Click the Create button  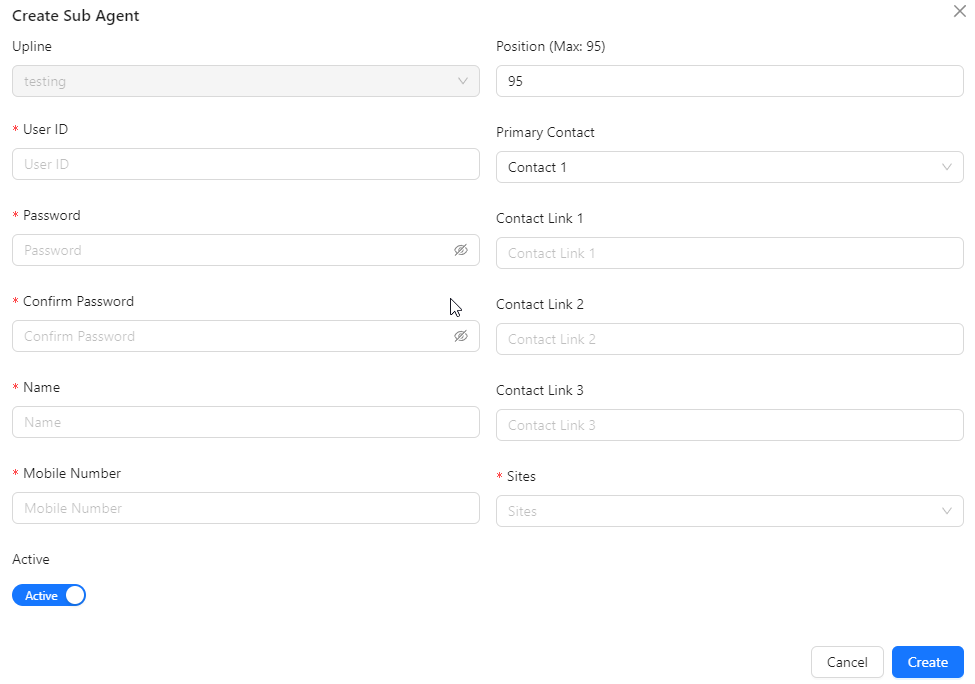pyautogui.click(x=927, y=661)
